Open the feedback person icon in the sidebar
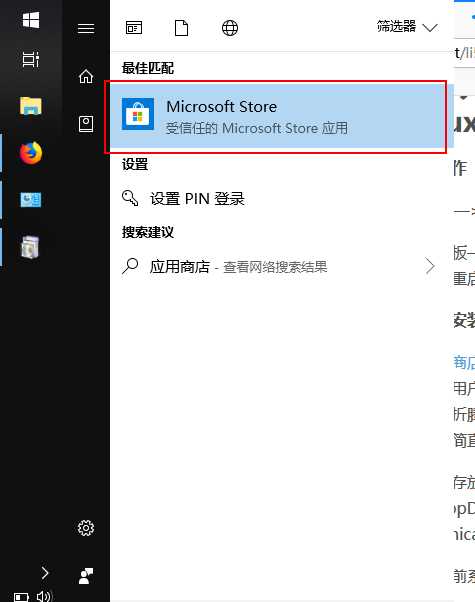Image resolution: width=475 pixels, height=602 pixels. click(x=86, y=576)
